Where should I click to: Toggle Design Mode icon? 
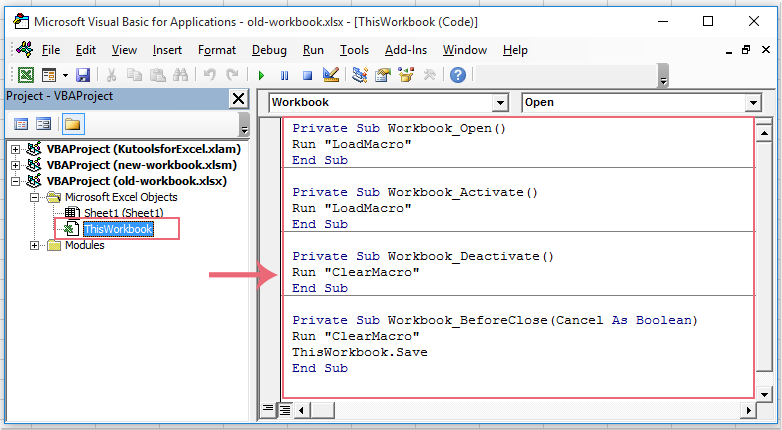(x=331, y=75)
